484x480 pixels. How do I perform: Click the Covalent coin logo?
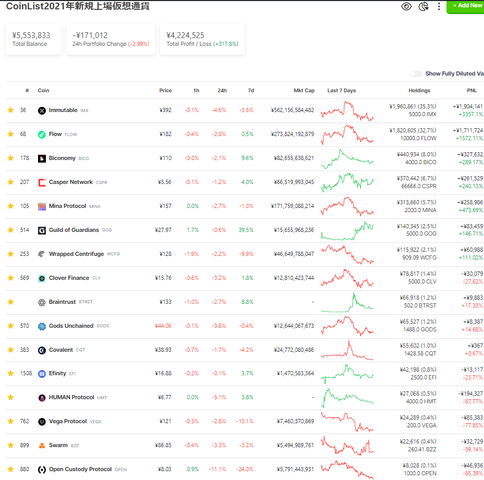point(42,350)
